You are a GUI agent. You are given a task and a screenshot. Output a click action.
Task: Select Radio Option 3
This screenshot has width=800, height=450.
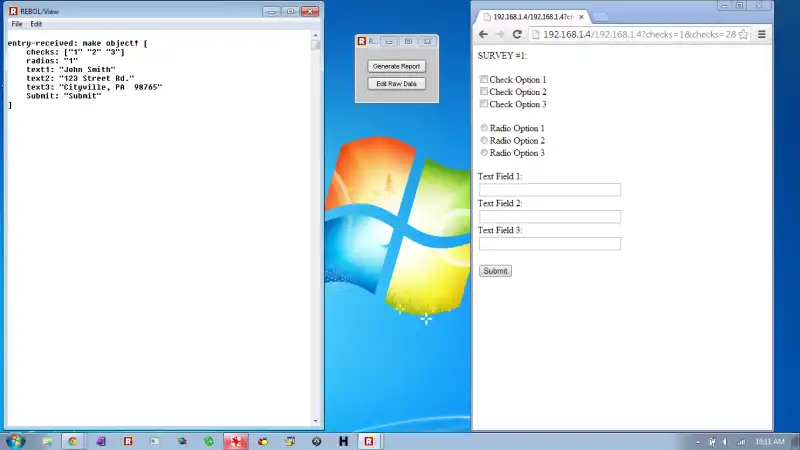click(484, 152)
